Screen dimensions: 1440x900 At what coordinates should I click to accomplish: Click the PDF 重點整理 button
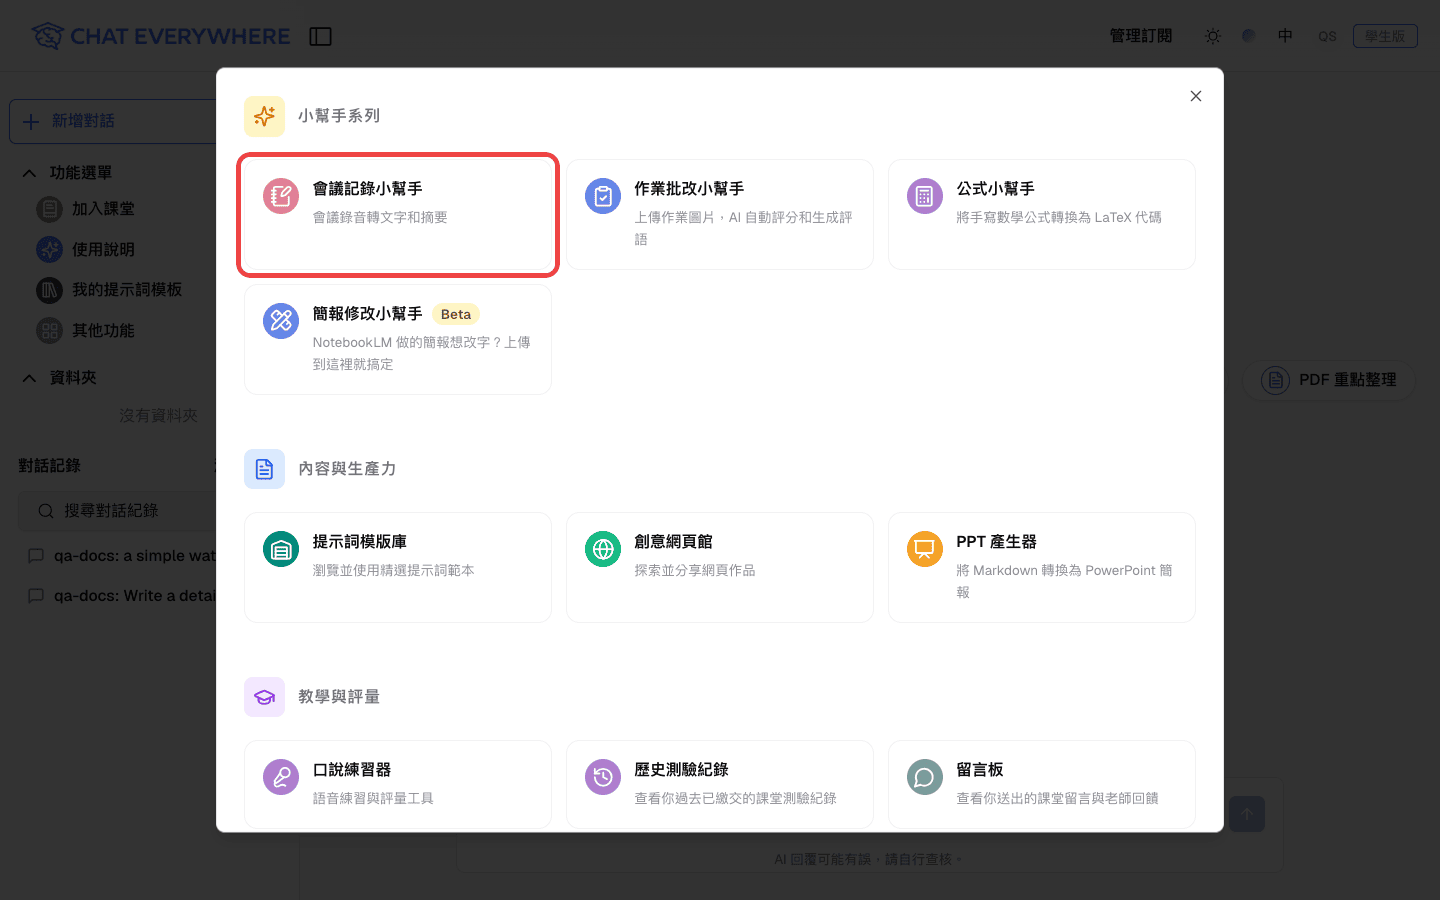pyautogui.click(x=1328, y=380)
